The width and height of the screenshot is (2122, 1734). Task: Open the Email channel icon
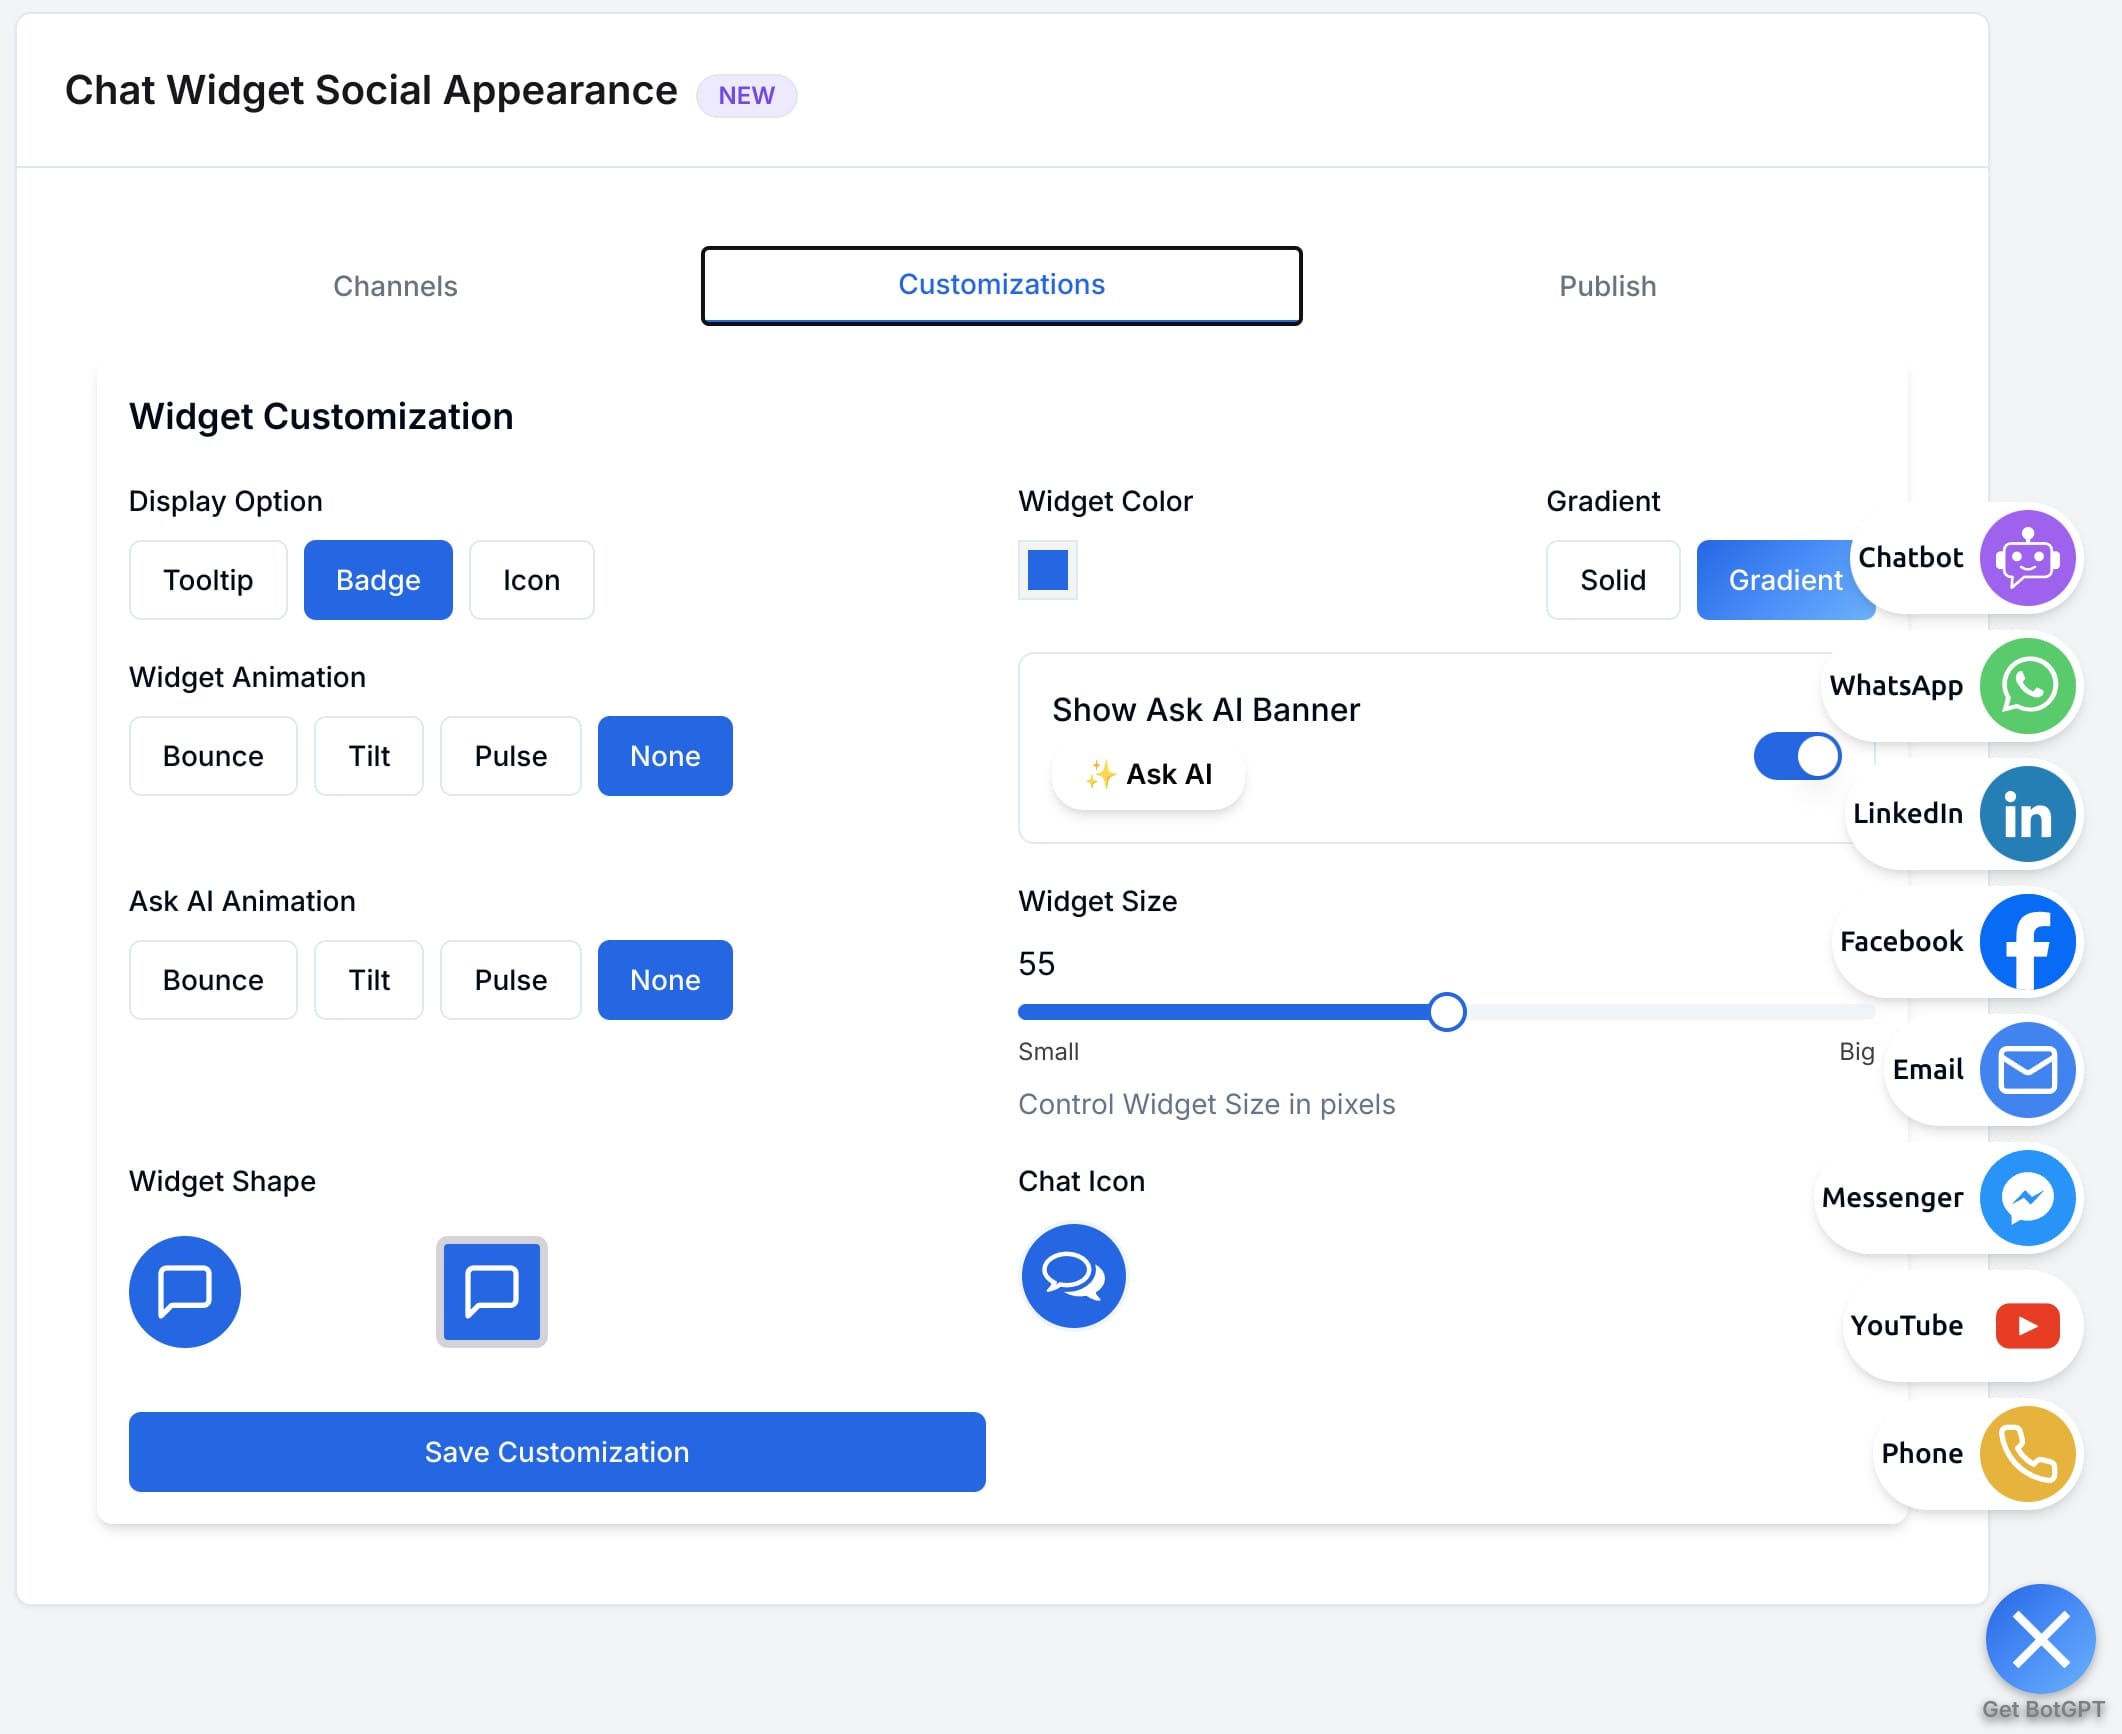[x=2027, y=1069]
